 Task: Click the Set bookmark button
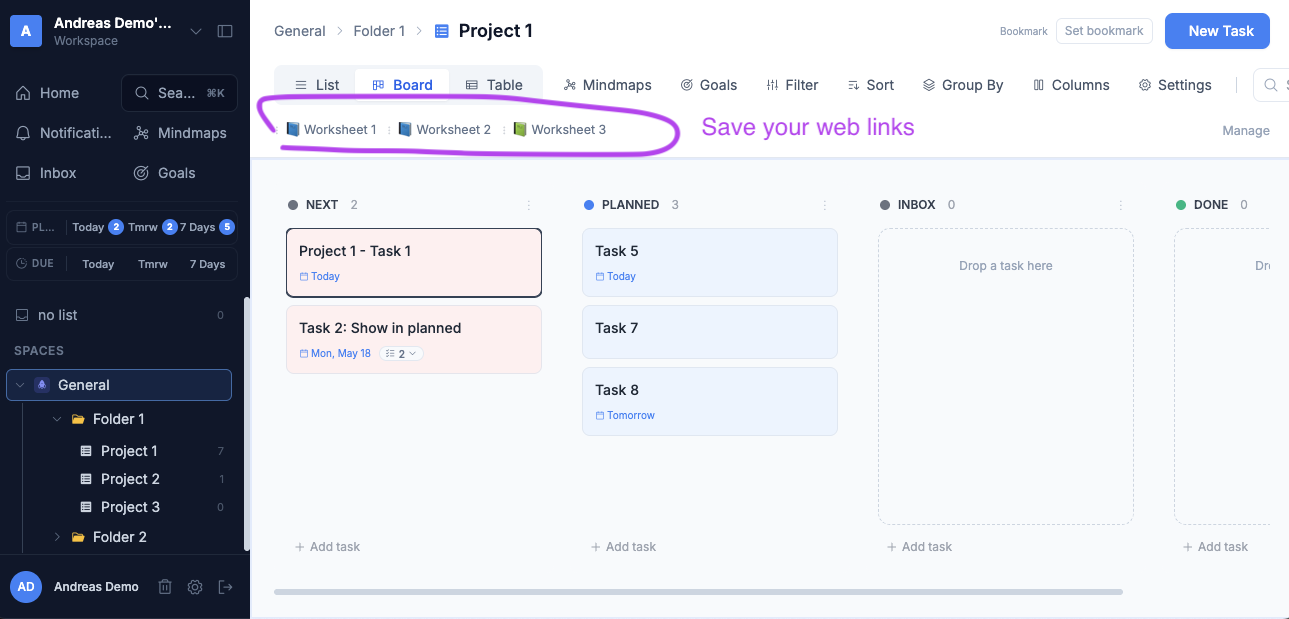click(1104, 31)
